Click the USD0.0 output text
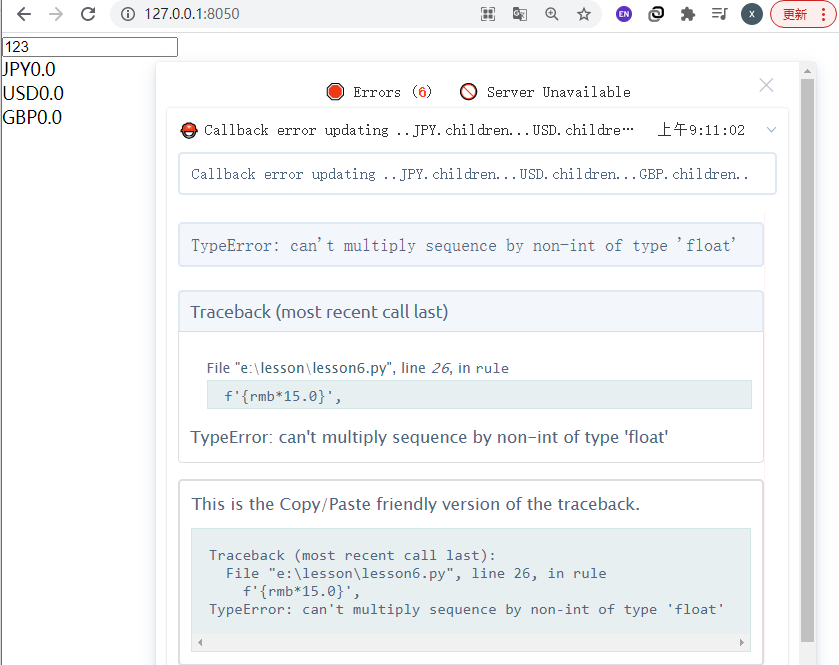The width and height of the screenshot is (839, 665). click(33, 93)
